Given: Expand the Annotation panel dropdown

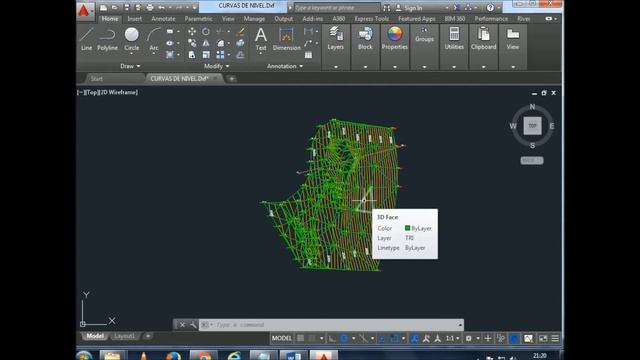Looking at the screenshot, I should point(284,66).
